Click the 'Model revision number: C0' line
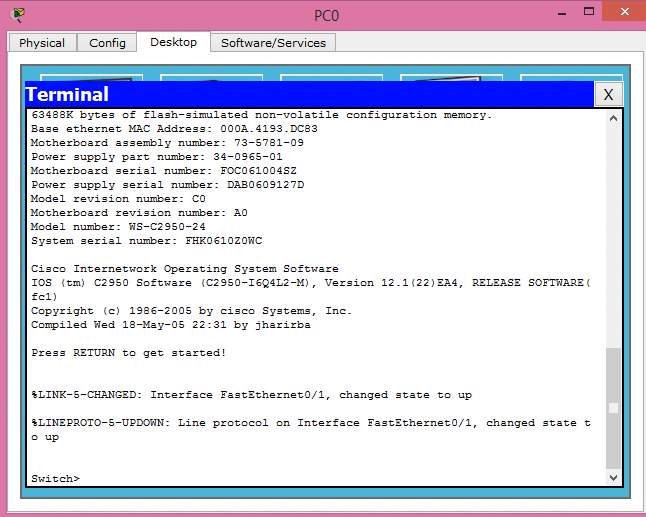The height and width of the screenshot is (517, 646). tap(118, 199)
